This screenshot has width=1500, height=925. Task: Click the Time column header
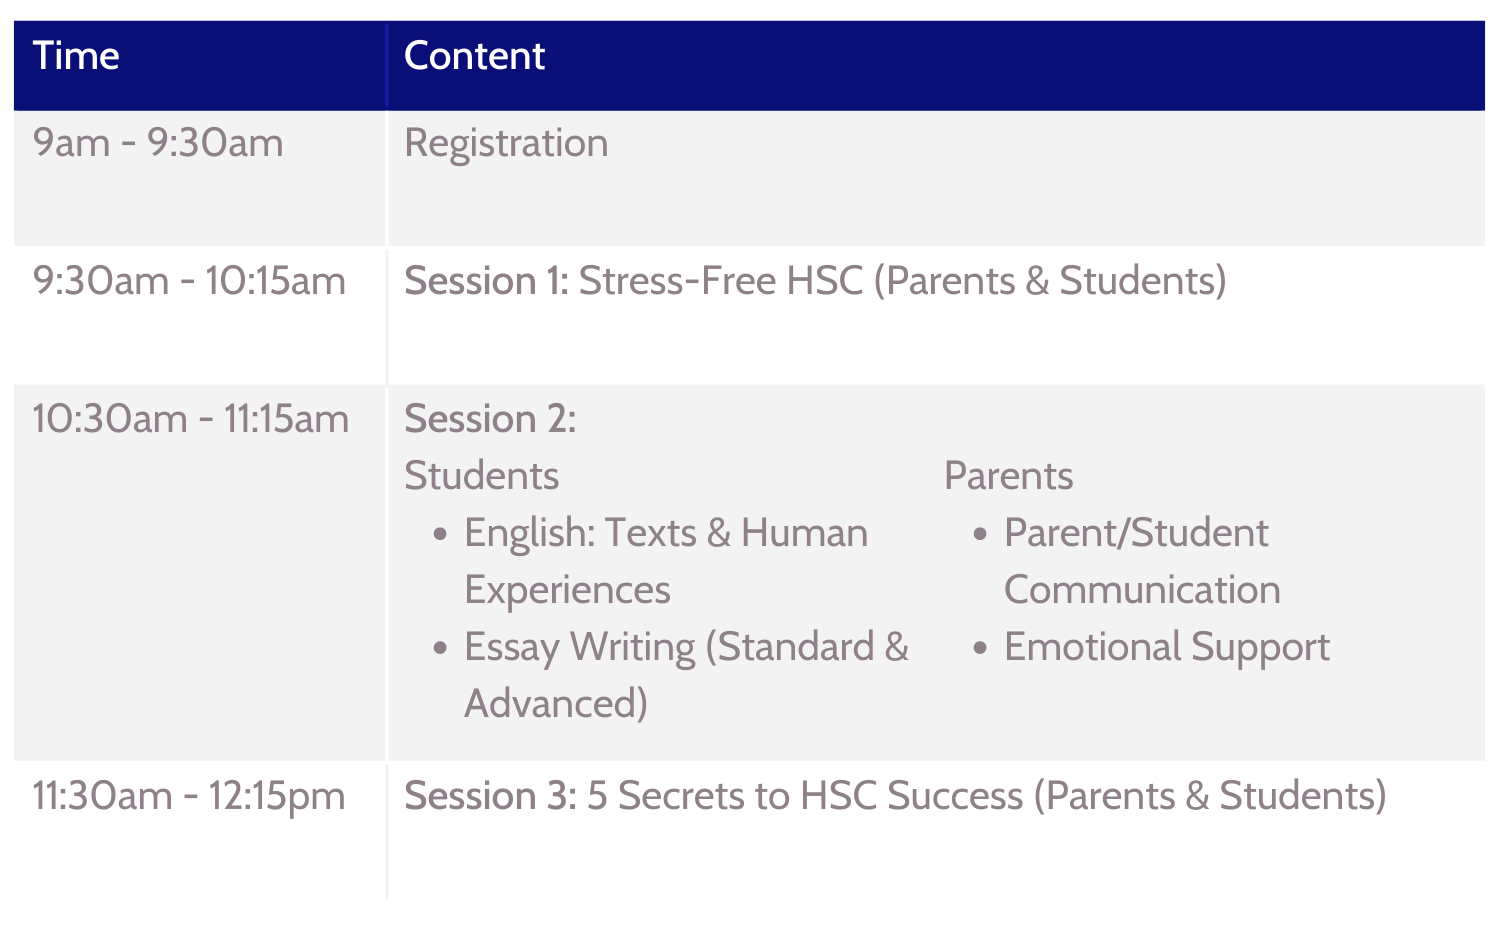[76, 56]
